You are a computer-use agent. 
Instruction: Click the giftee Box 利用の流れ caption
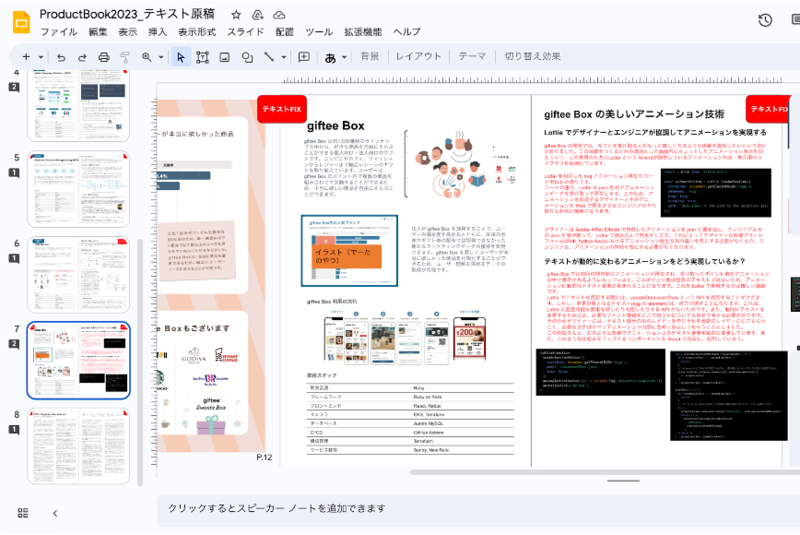coord(332,301)
